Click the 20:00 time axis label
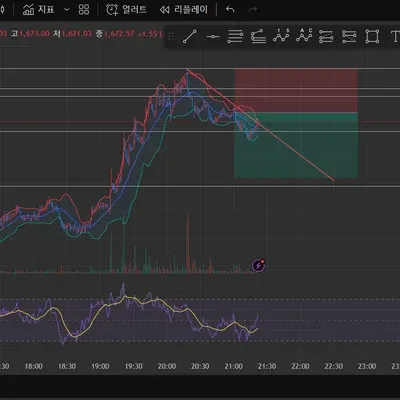The height and width of the screenshot is (400, 400). pos(167,366)
